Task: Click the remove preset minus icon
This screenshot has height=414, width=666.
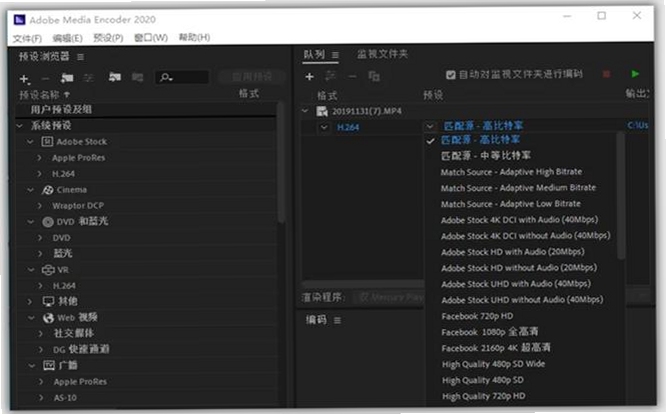Action: [x=45, y=79]
